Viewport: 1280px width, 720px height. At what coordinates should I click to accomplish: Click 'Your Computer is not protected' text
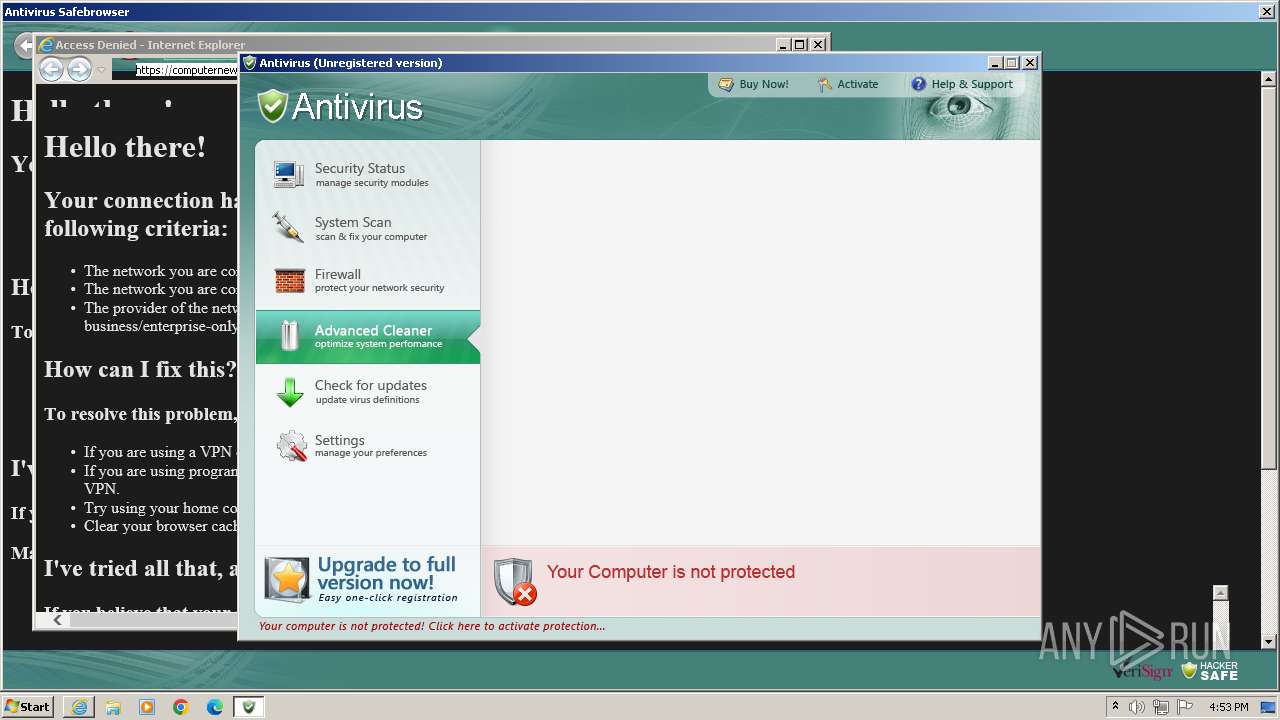671,572
